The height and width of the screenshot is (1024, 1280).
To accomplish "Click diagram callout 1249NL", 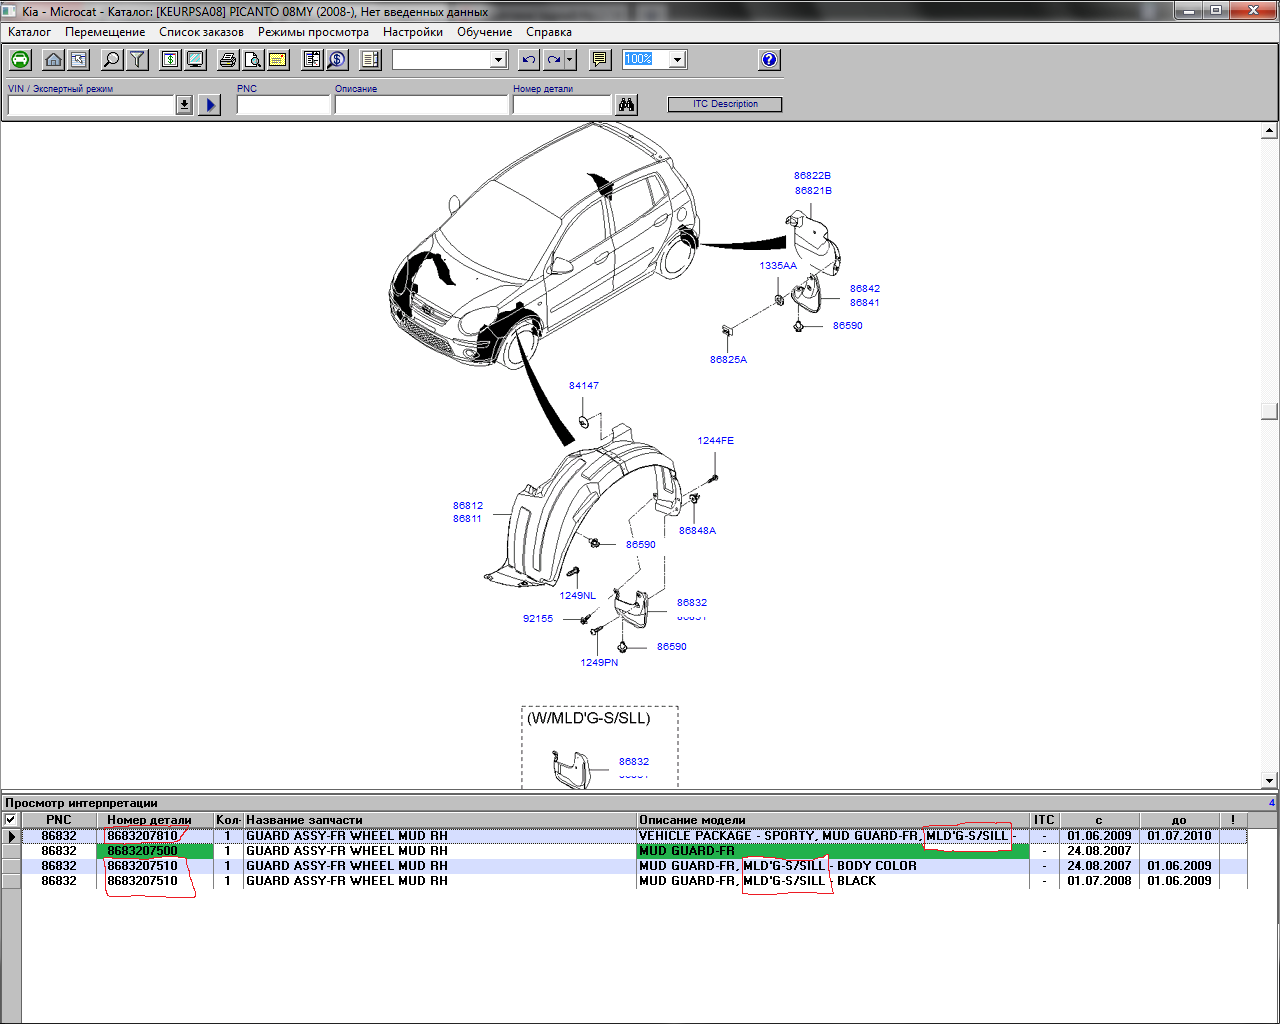I will 577,596.
